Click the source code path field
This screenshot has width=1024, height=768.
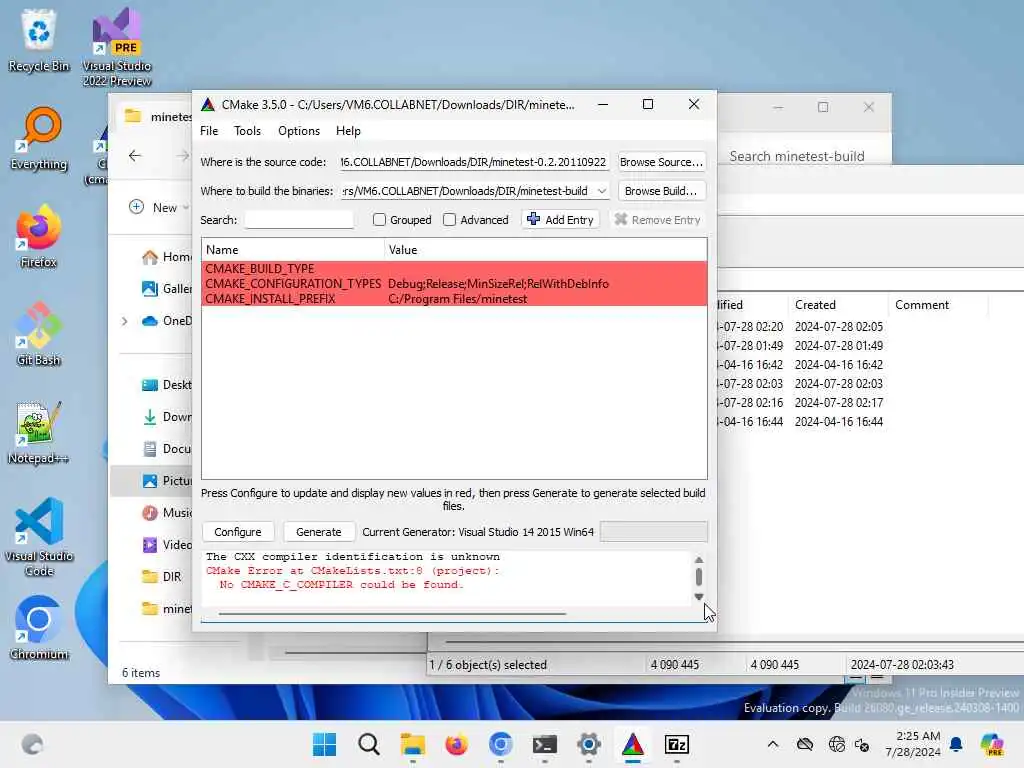[x=474, y=162]
